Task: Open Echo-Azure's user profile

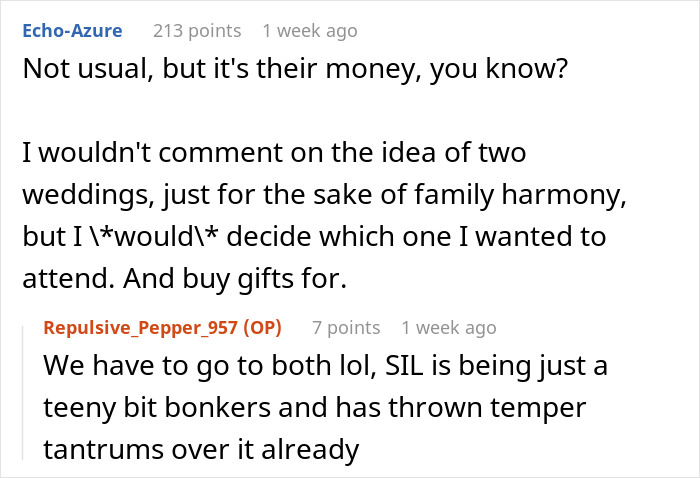Action: pyautogui.click(x=72, y=31)
